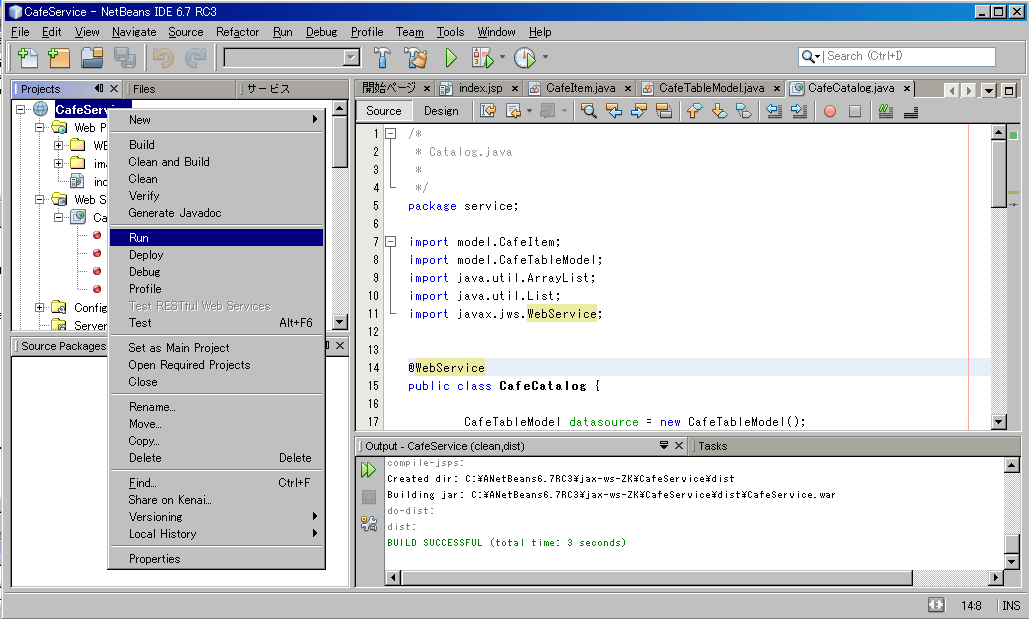The width and height of the screenshot is (1029, 619).
Task: Open the Refactor menu in menu bar
Action: [237, 32]
